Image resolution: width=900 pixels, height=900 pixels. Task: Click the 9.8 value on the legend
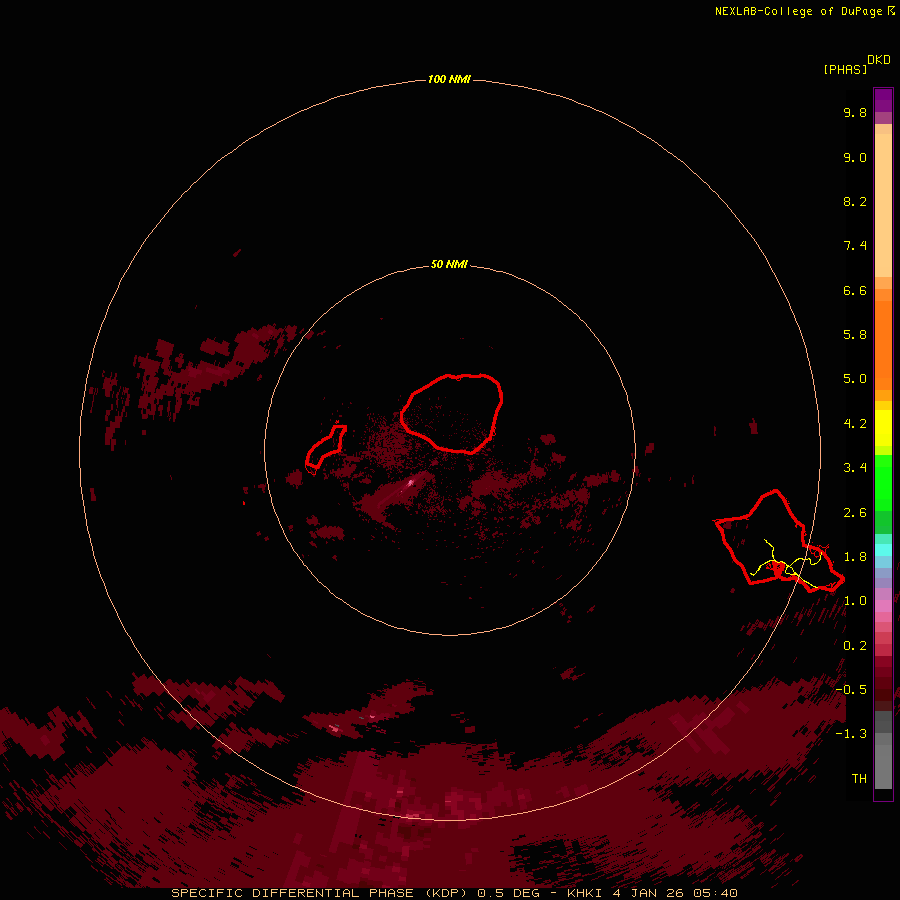855,112
